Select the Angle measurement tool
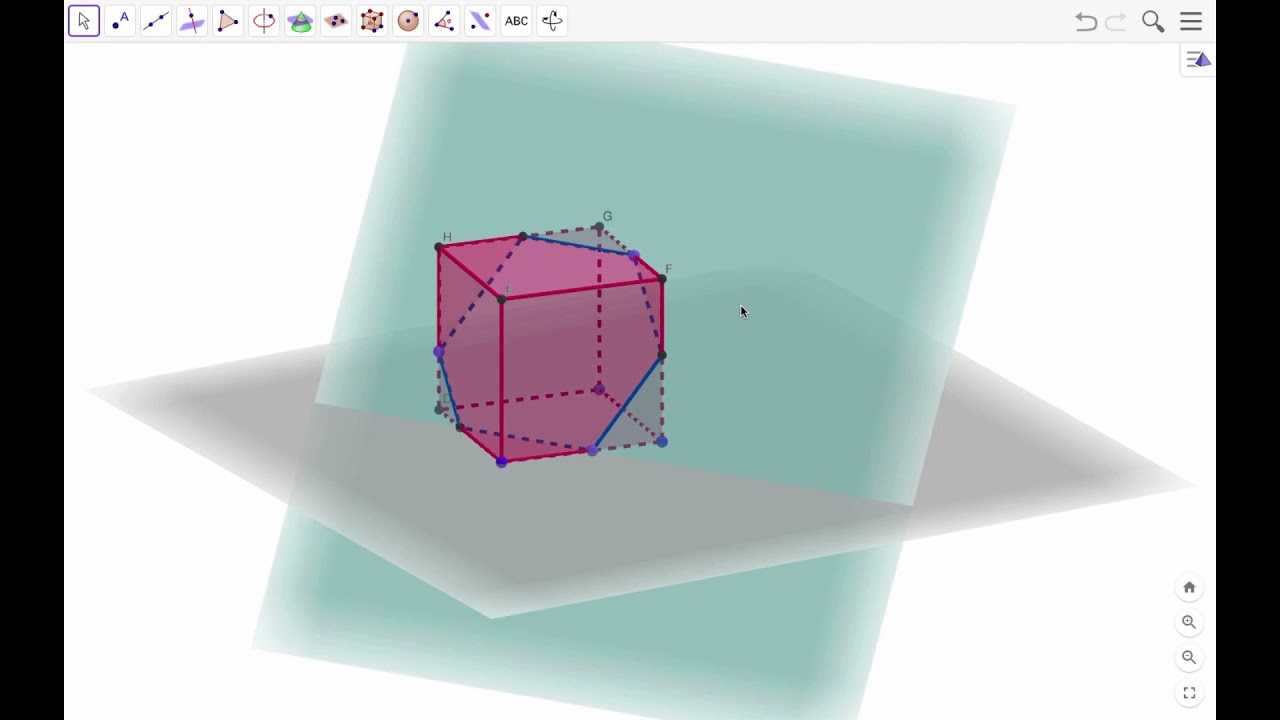 pyautogui.click(x=444, y=21)
